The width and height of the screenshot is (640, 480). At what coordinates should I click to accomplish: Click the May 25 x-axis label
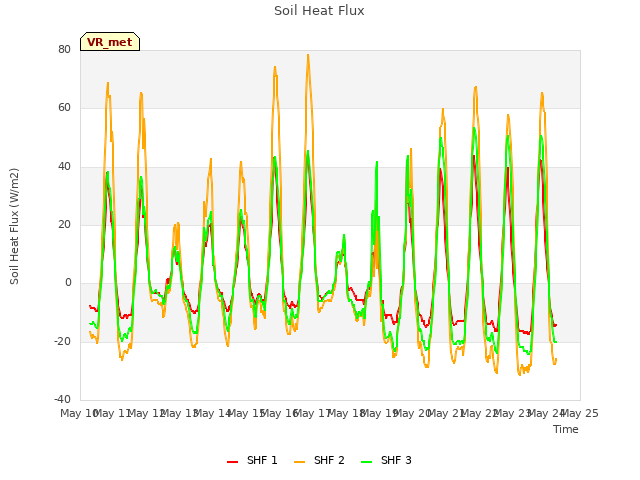580,413
